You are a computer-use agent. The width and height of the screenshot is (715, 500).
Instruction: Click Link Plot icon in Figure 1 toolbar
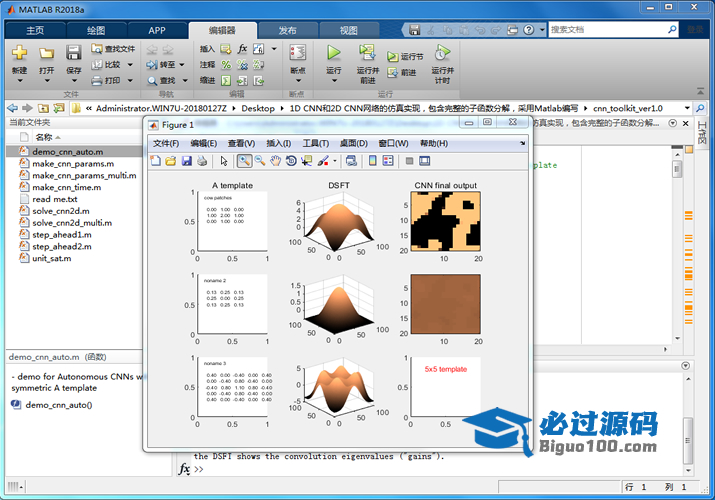[x=351, y=160]
